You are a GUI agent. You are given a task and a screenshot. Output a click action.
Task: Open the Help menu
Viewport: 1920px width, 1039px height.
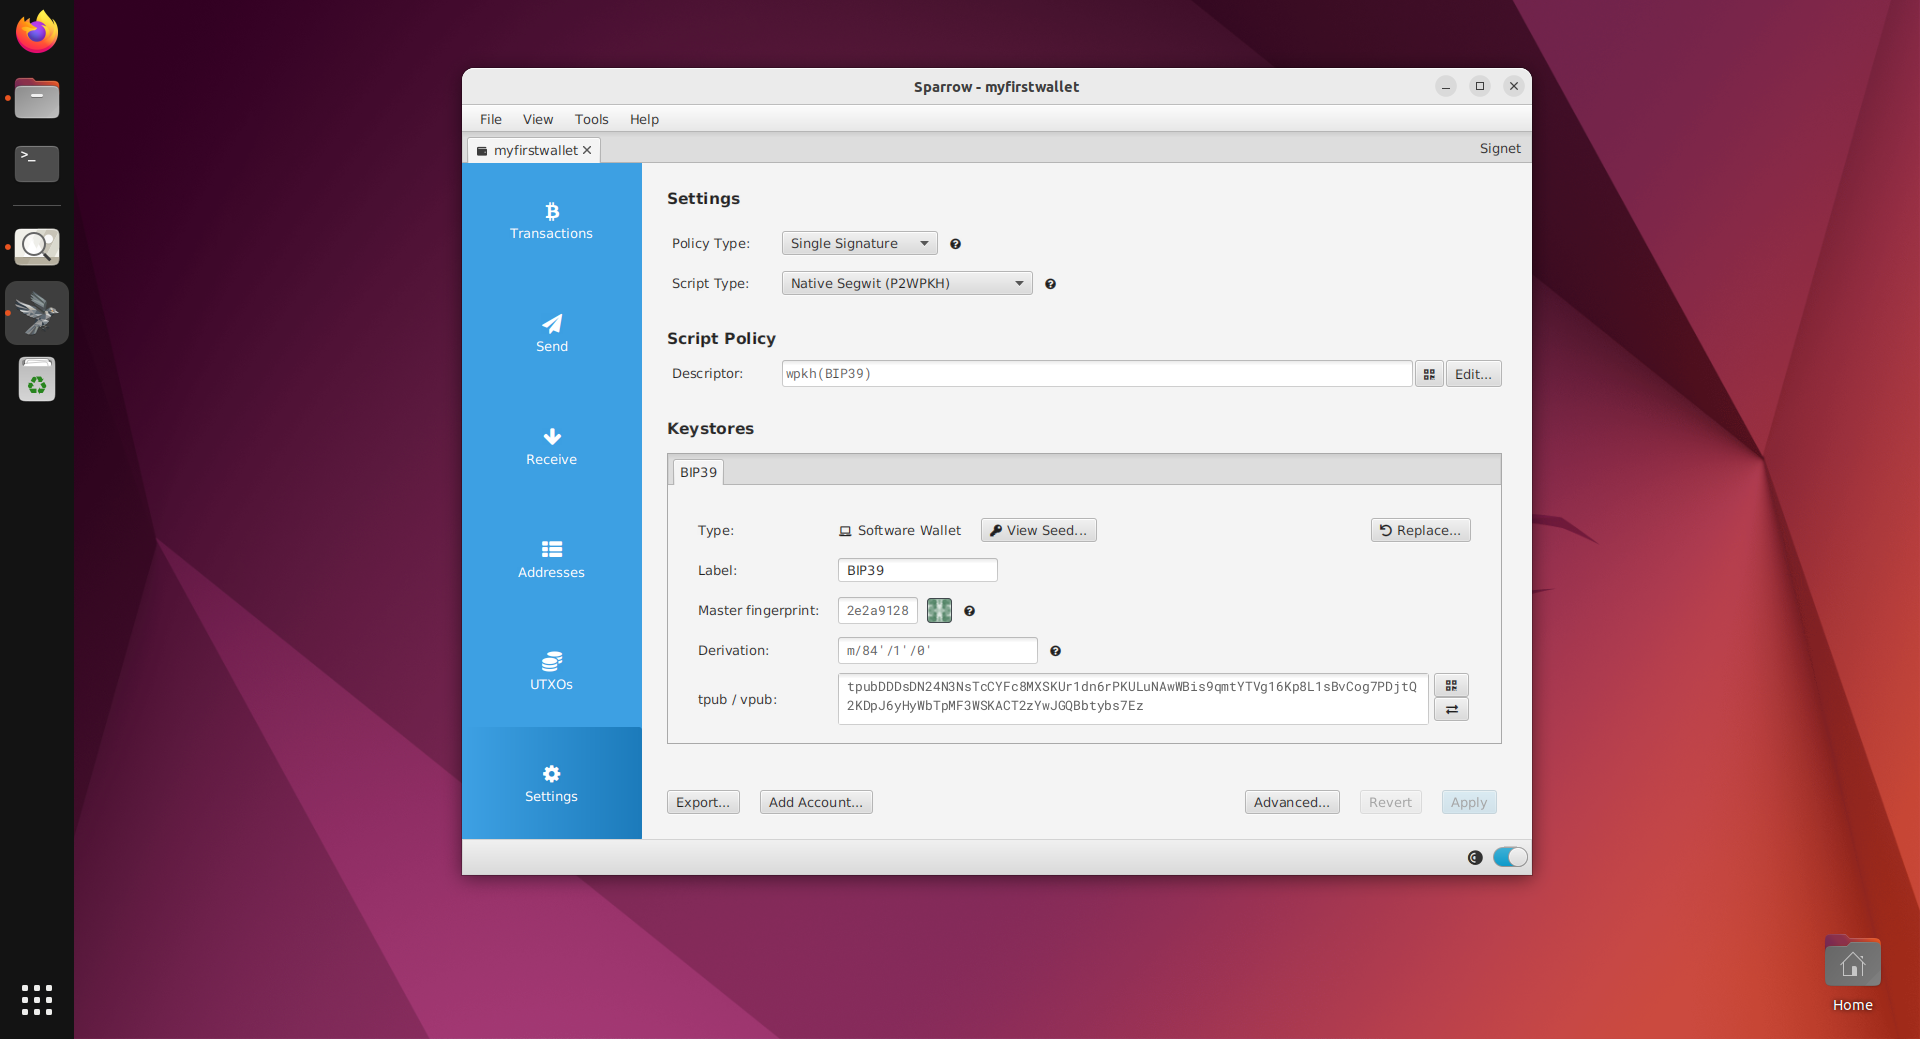[644, 119]
